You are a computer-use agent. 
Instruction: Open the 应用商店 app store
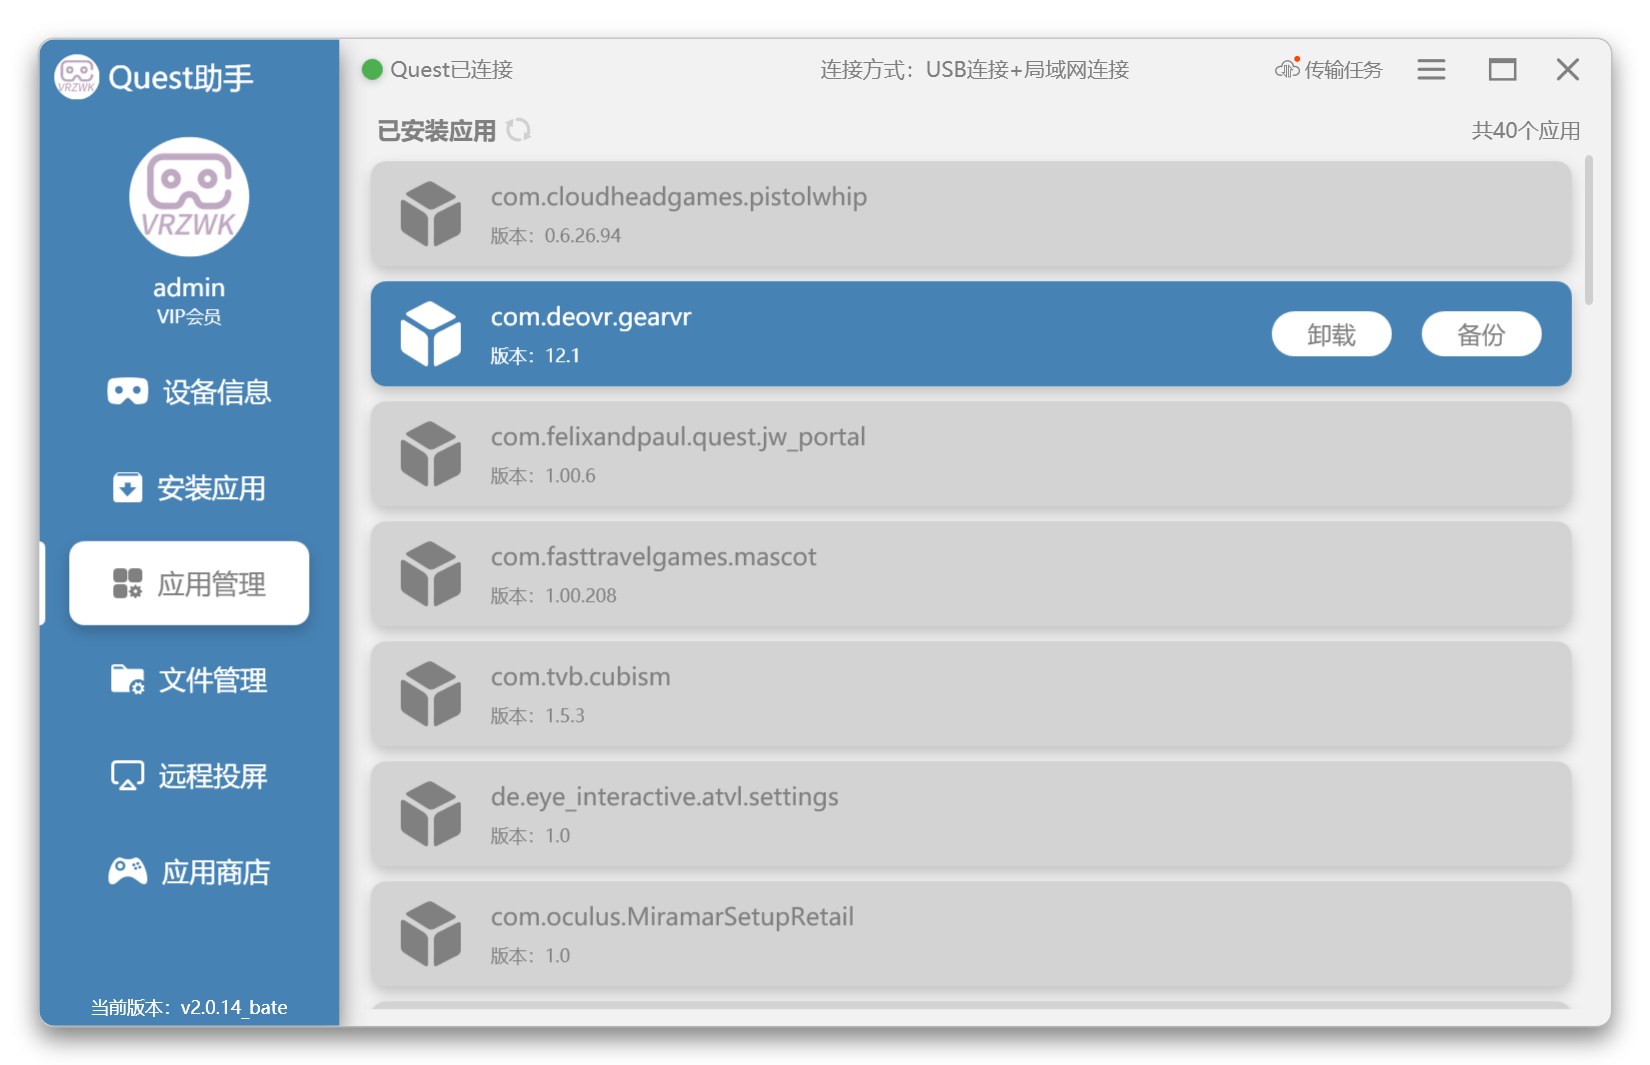(189, 872)
